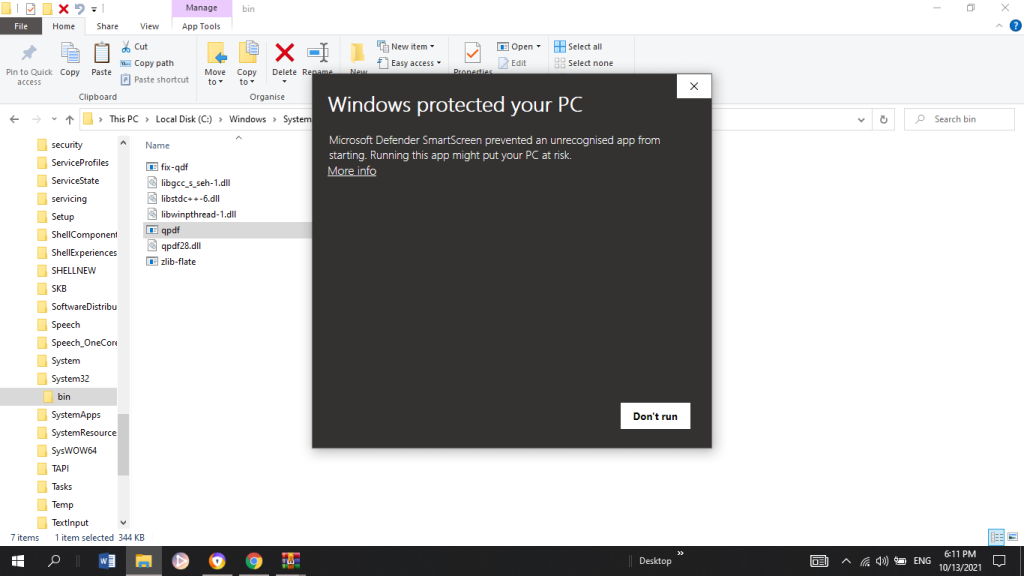This screenshot has height=576, width=1024.
Task: Open the App Tools tab
Action: (201, 26)
